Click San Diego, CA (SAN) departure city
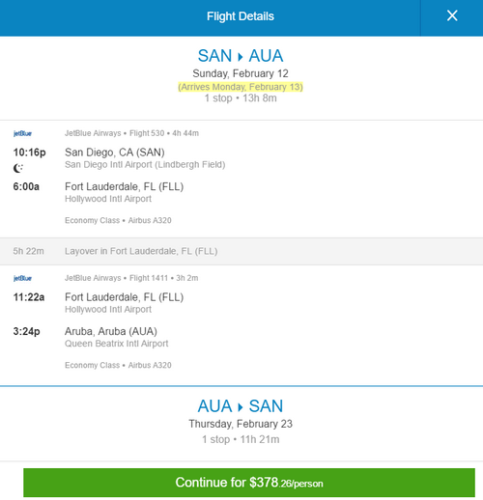This screenshot has width=483, height=500. (x=115, y=152)
